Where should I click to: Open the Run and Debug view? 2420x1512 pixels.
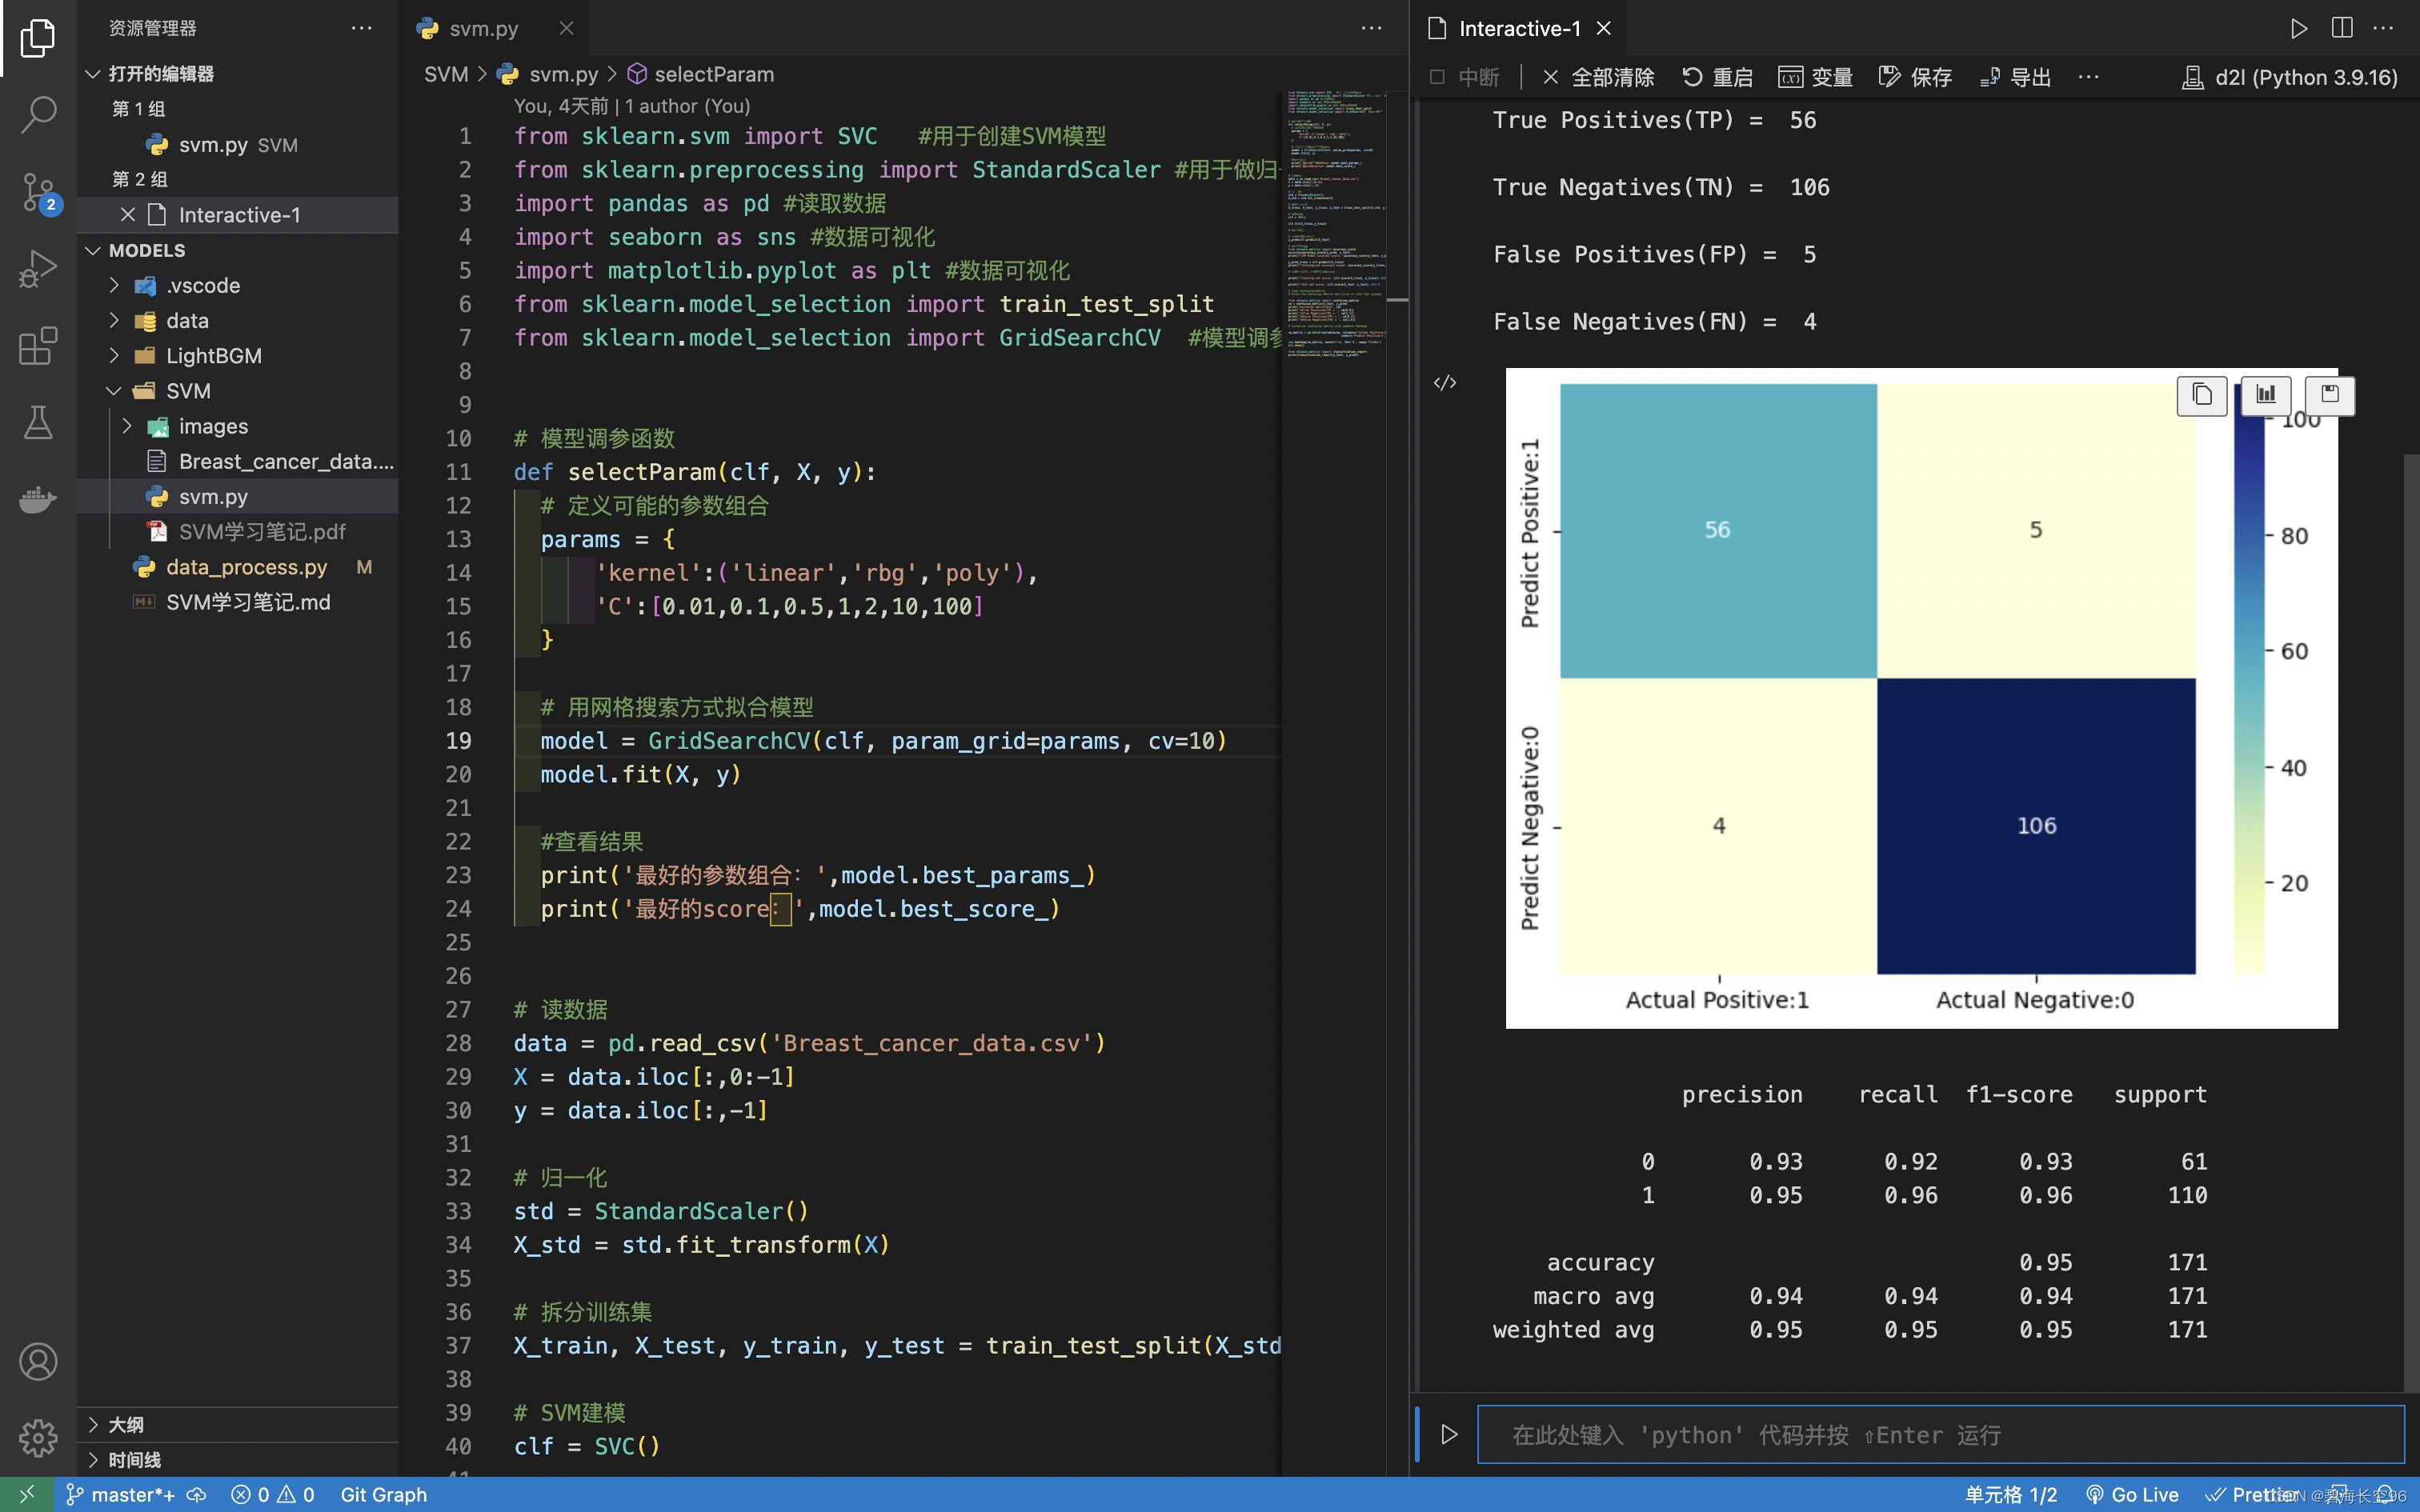click(x=38, y=269)
